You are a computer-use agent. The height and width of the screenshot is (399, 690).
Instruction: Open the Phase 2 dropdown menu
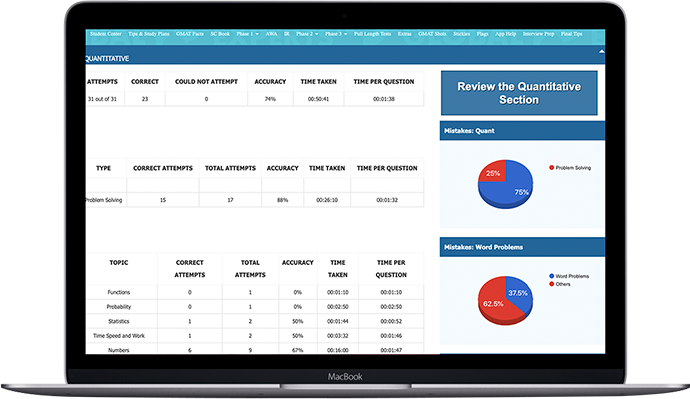click(307, 34)
